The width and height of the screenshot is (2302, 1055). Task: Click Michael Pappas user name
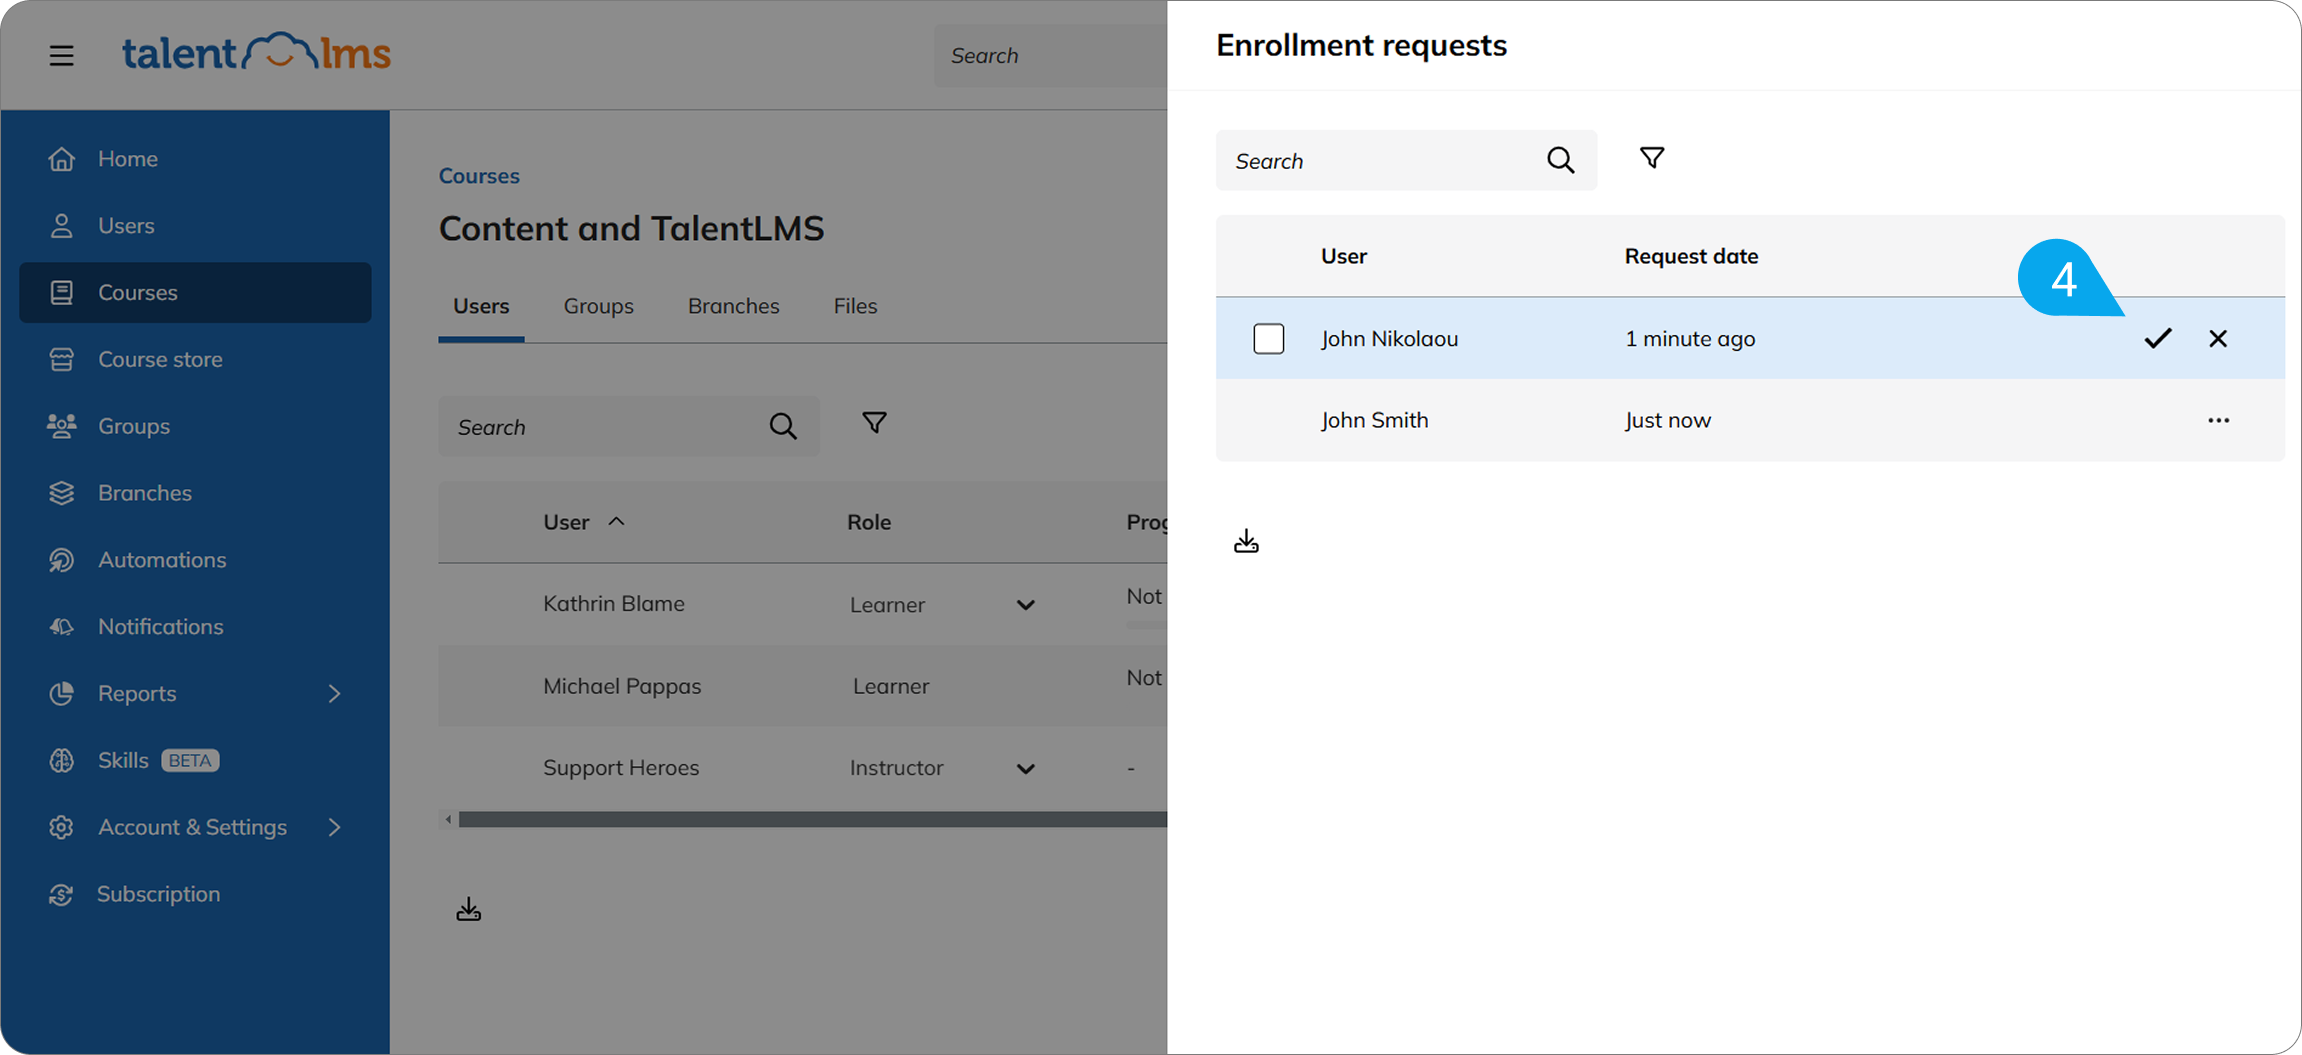622,686
